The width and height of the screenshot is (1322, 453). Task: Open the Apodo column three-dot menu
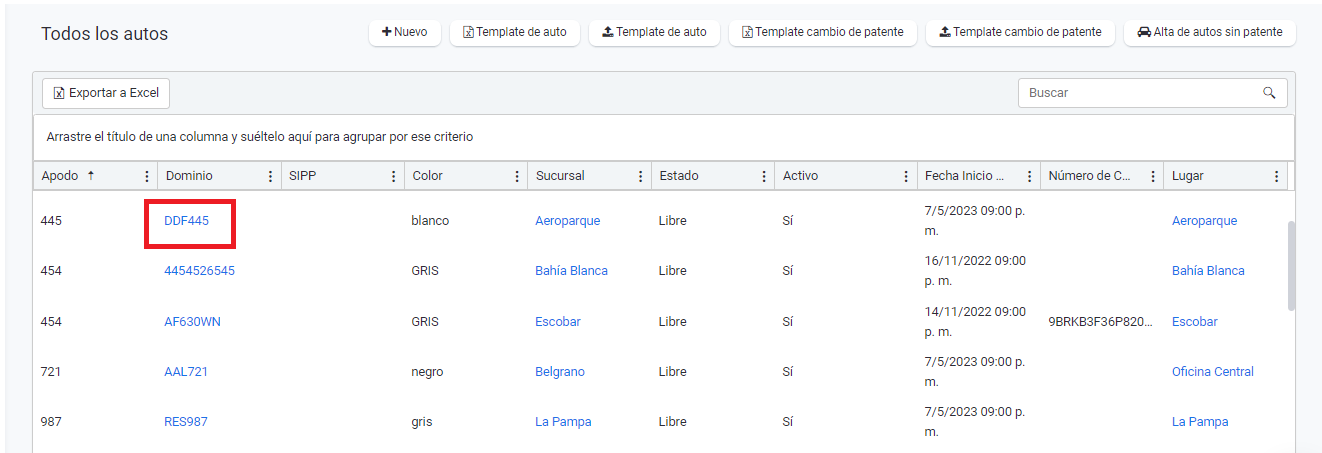[147, 176]
